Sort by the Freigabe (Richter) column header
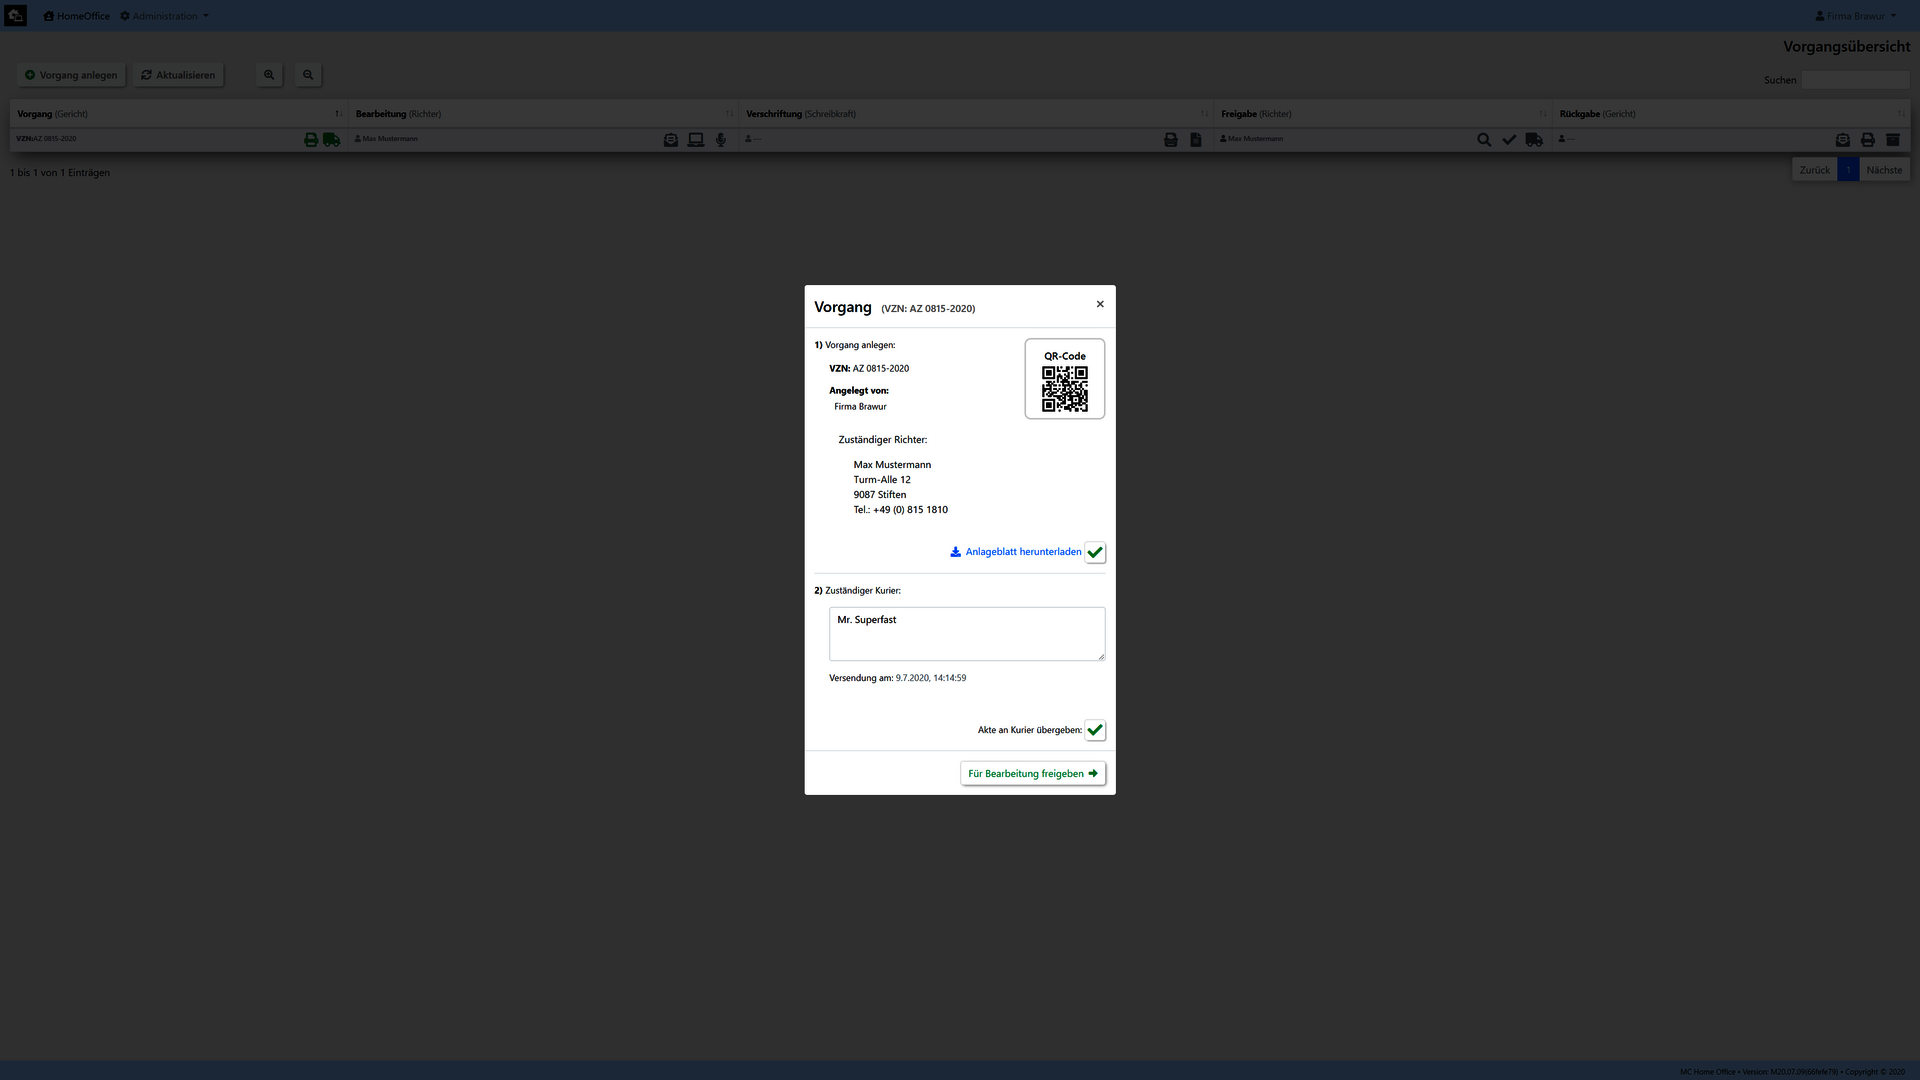Screen dimensions: 1920x1080 point(1383,114)
